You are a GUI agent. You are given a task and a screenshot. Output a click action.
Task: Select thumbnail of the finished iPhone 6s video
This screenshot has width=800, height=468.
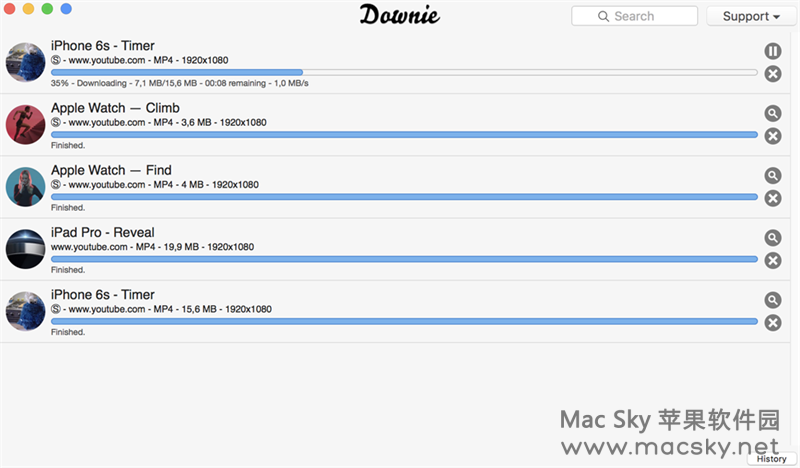[x=26, y=311]
